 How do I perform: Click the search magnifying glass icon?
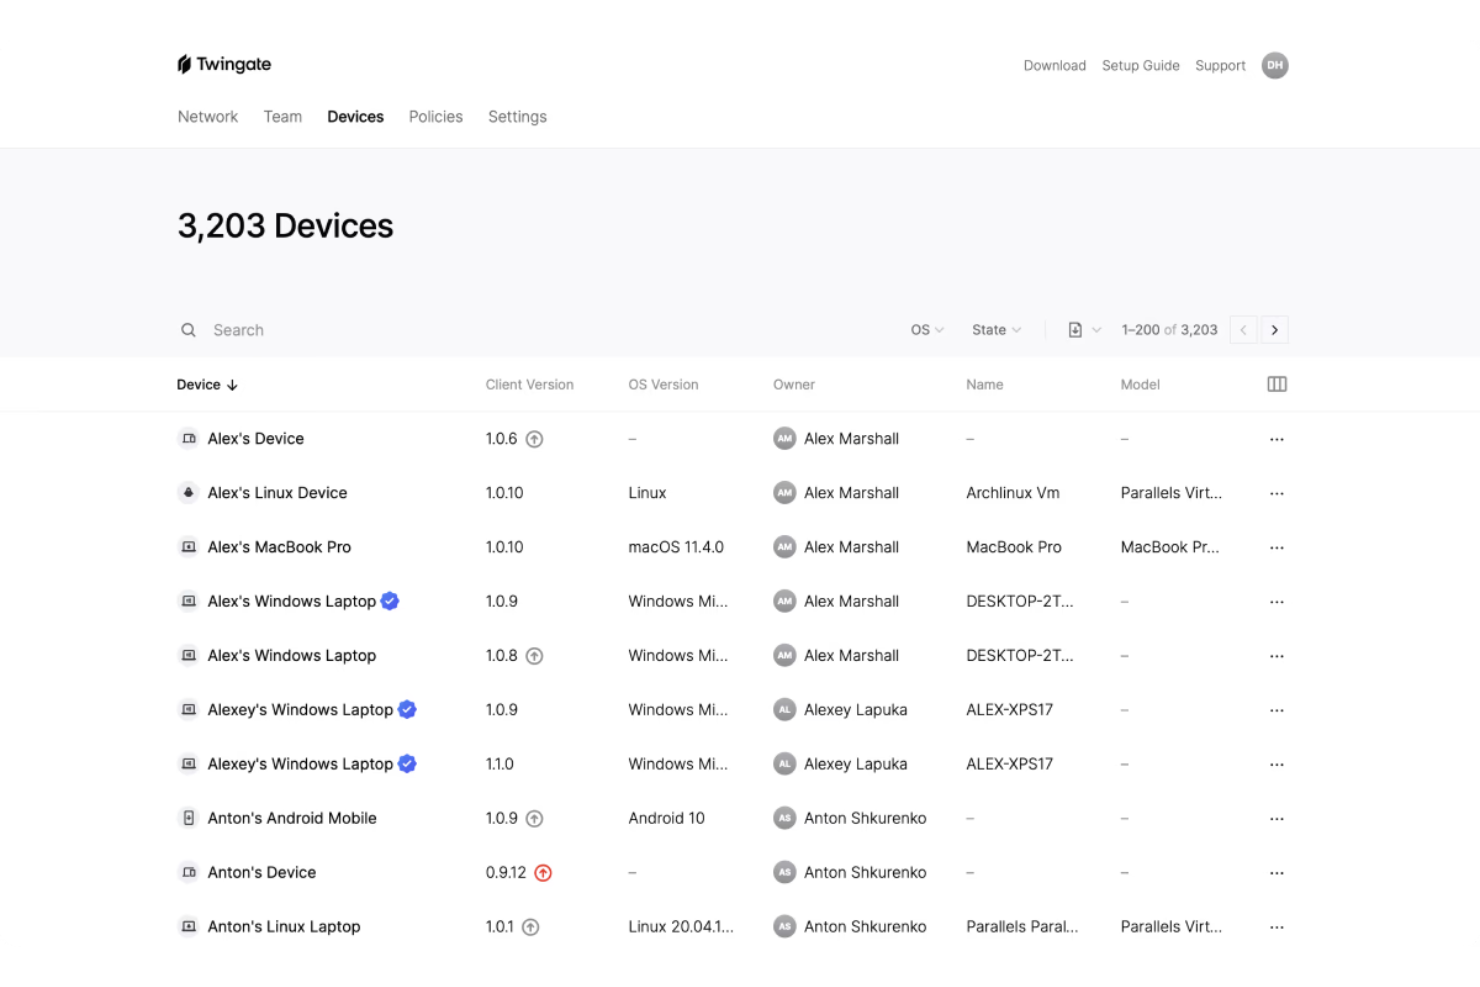pos(188,329)
